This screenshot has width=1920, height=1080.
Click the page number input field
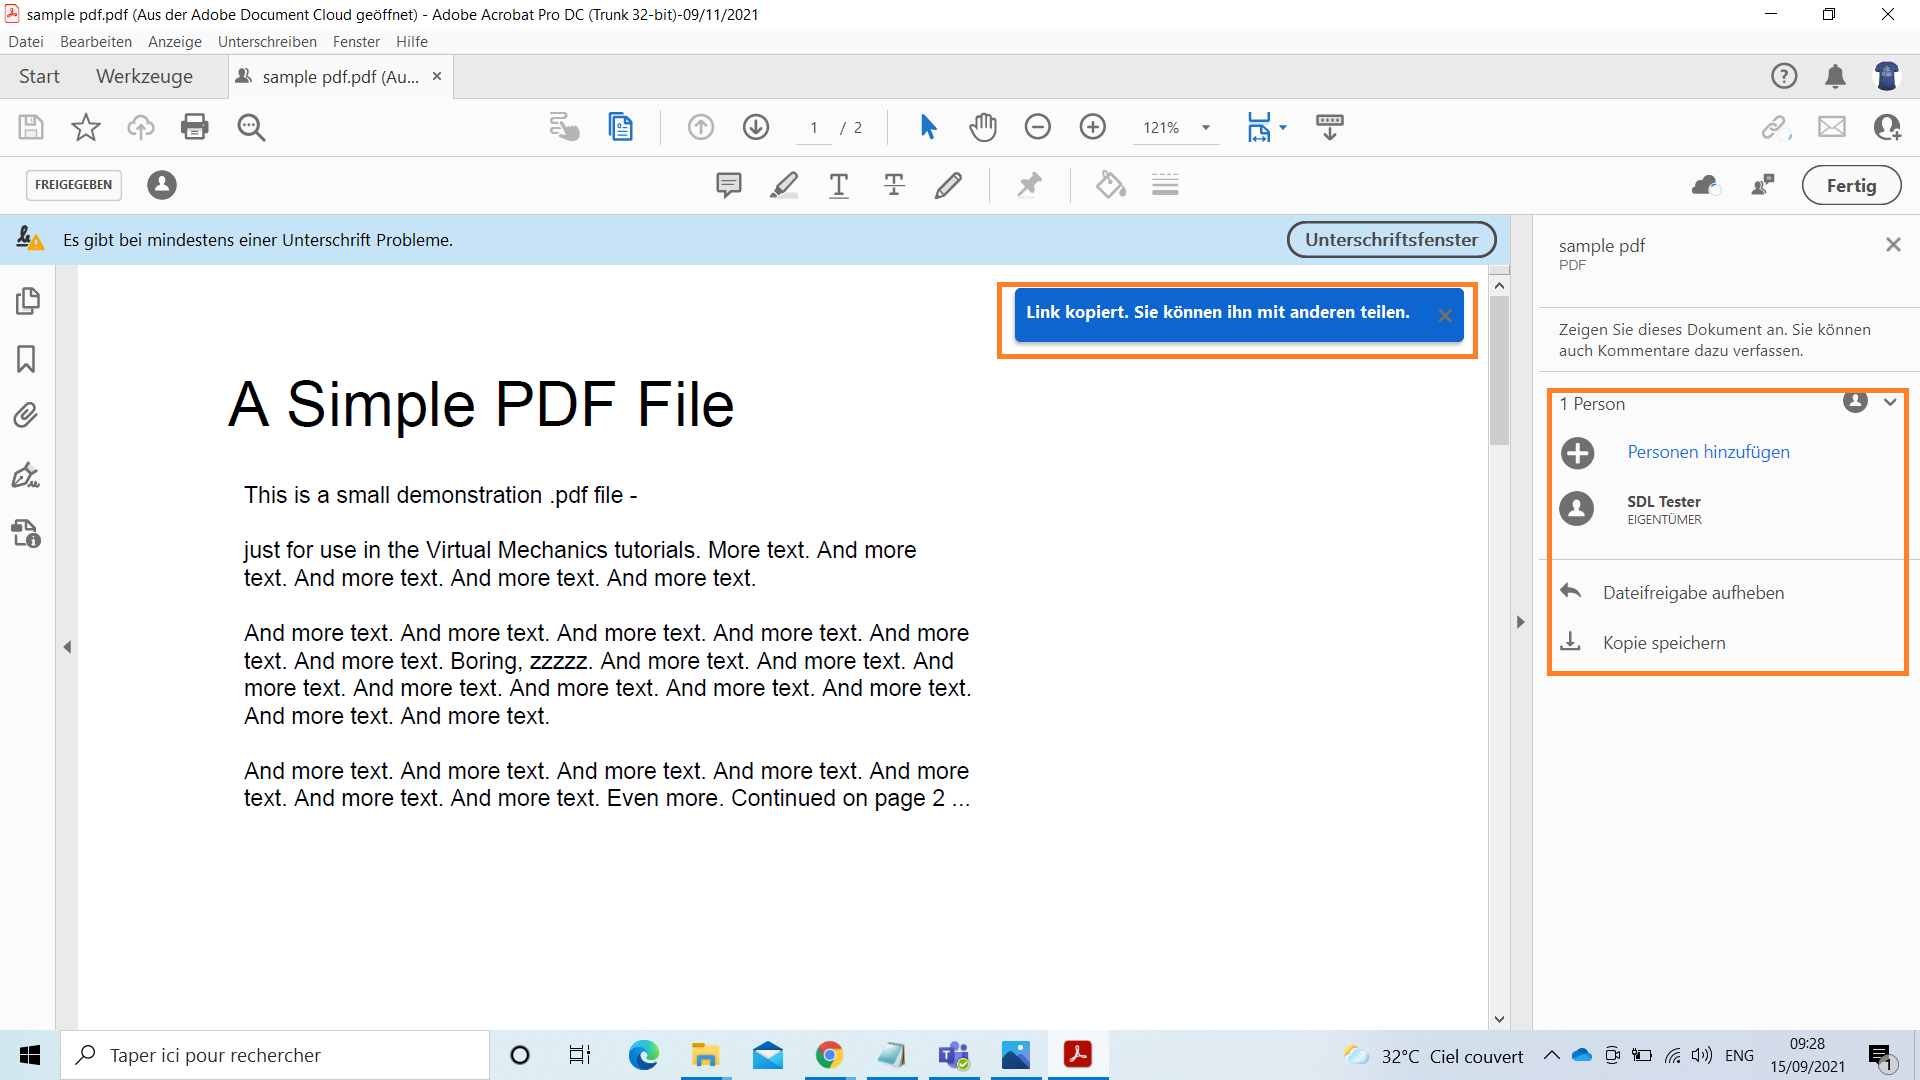pyautogui.click(x=814, y=128)
